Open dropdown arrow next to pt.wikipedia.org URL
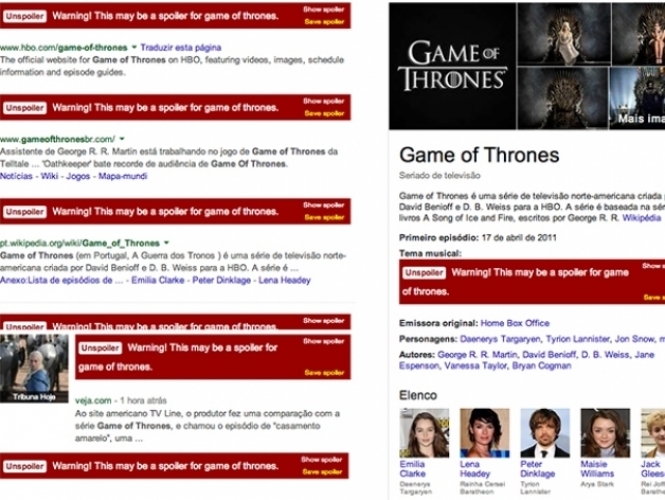Viewport: 665px width, 500px height. coord(167,243)
